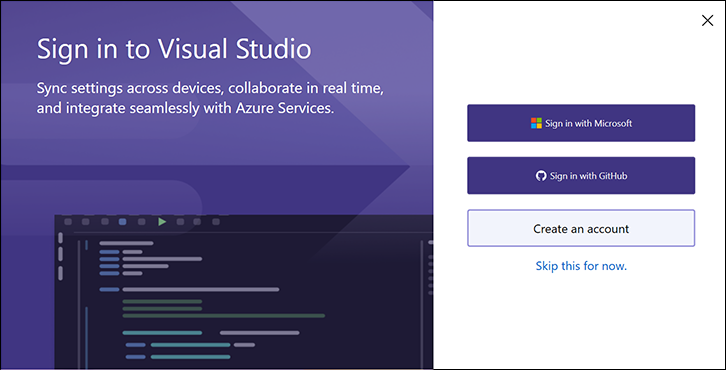
Task: Click the dark code editor preview image
Action: 244,292
